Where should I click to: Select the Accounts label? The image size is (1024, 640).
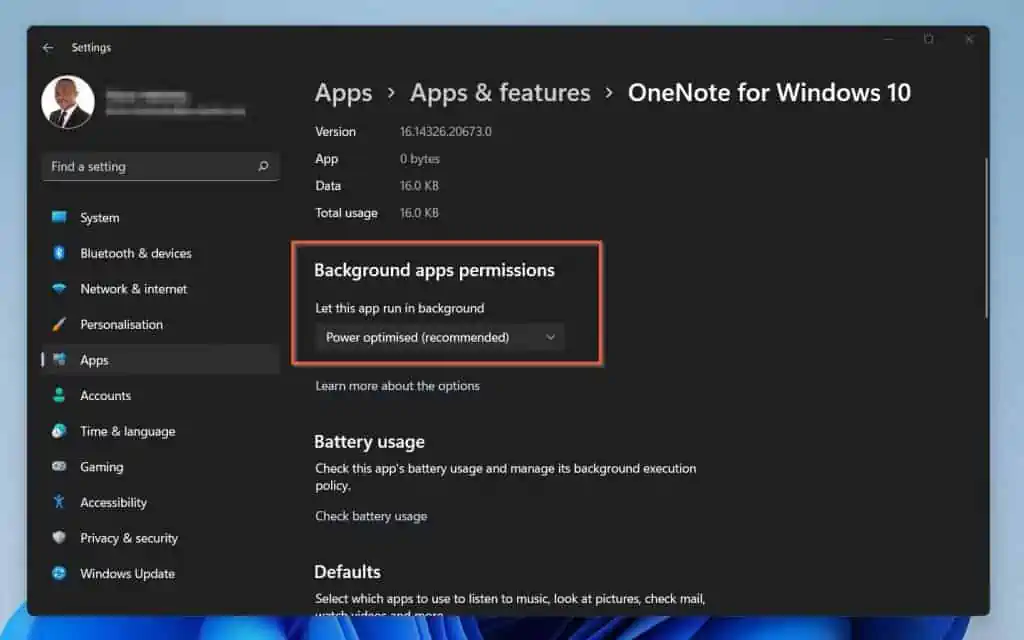pos(105,396)
